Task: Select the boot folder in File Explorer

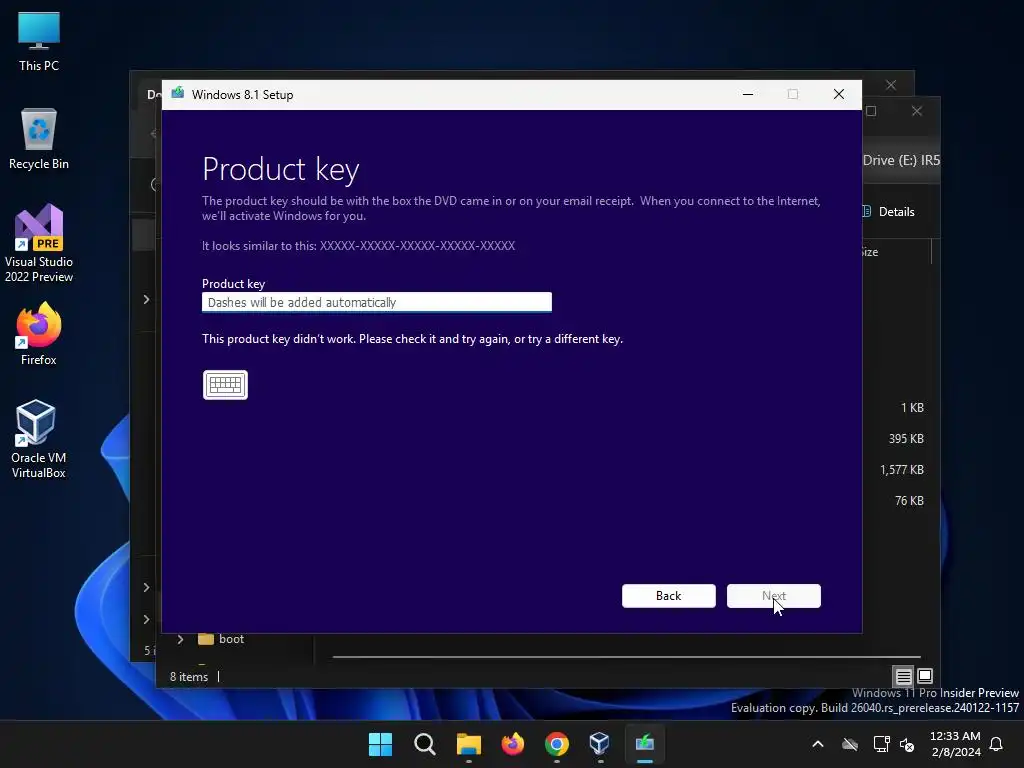Action: click(231, 639)
